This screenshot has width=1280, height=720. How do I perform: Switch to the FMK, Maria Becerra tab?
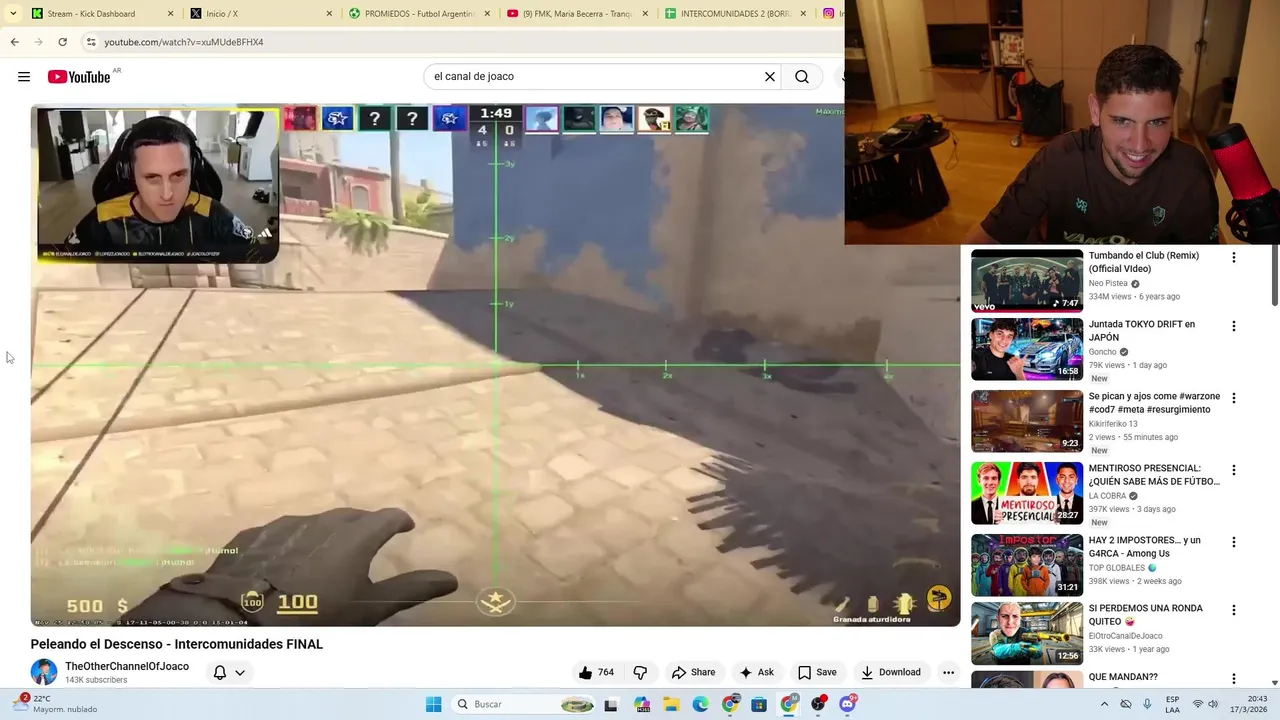coord(580,14)
